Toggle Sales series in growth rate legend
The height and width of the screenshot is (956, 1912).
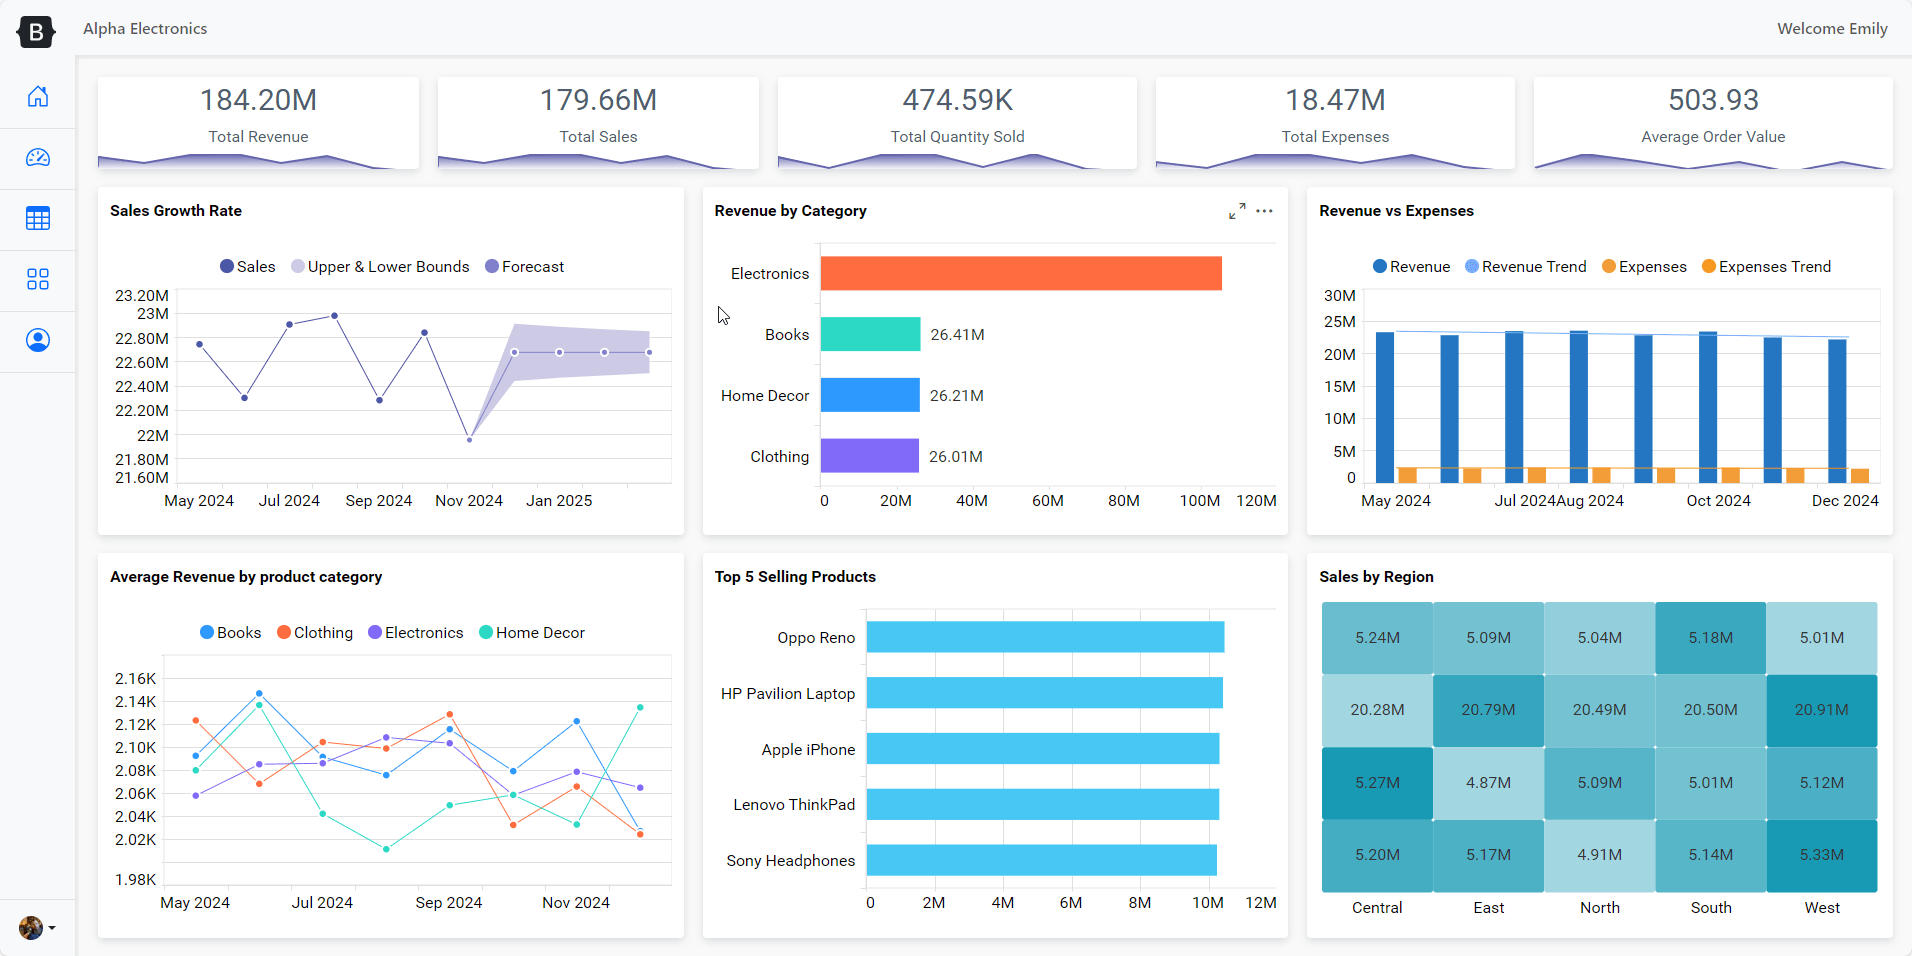click(247, 267)
